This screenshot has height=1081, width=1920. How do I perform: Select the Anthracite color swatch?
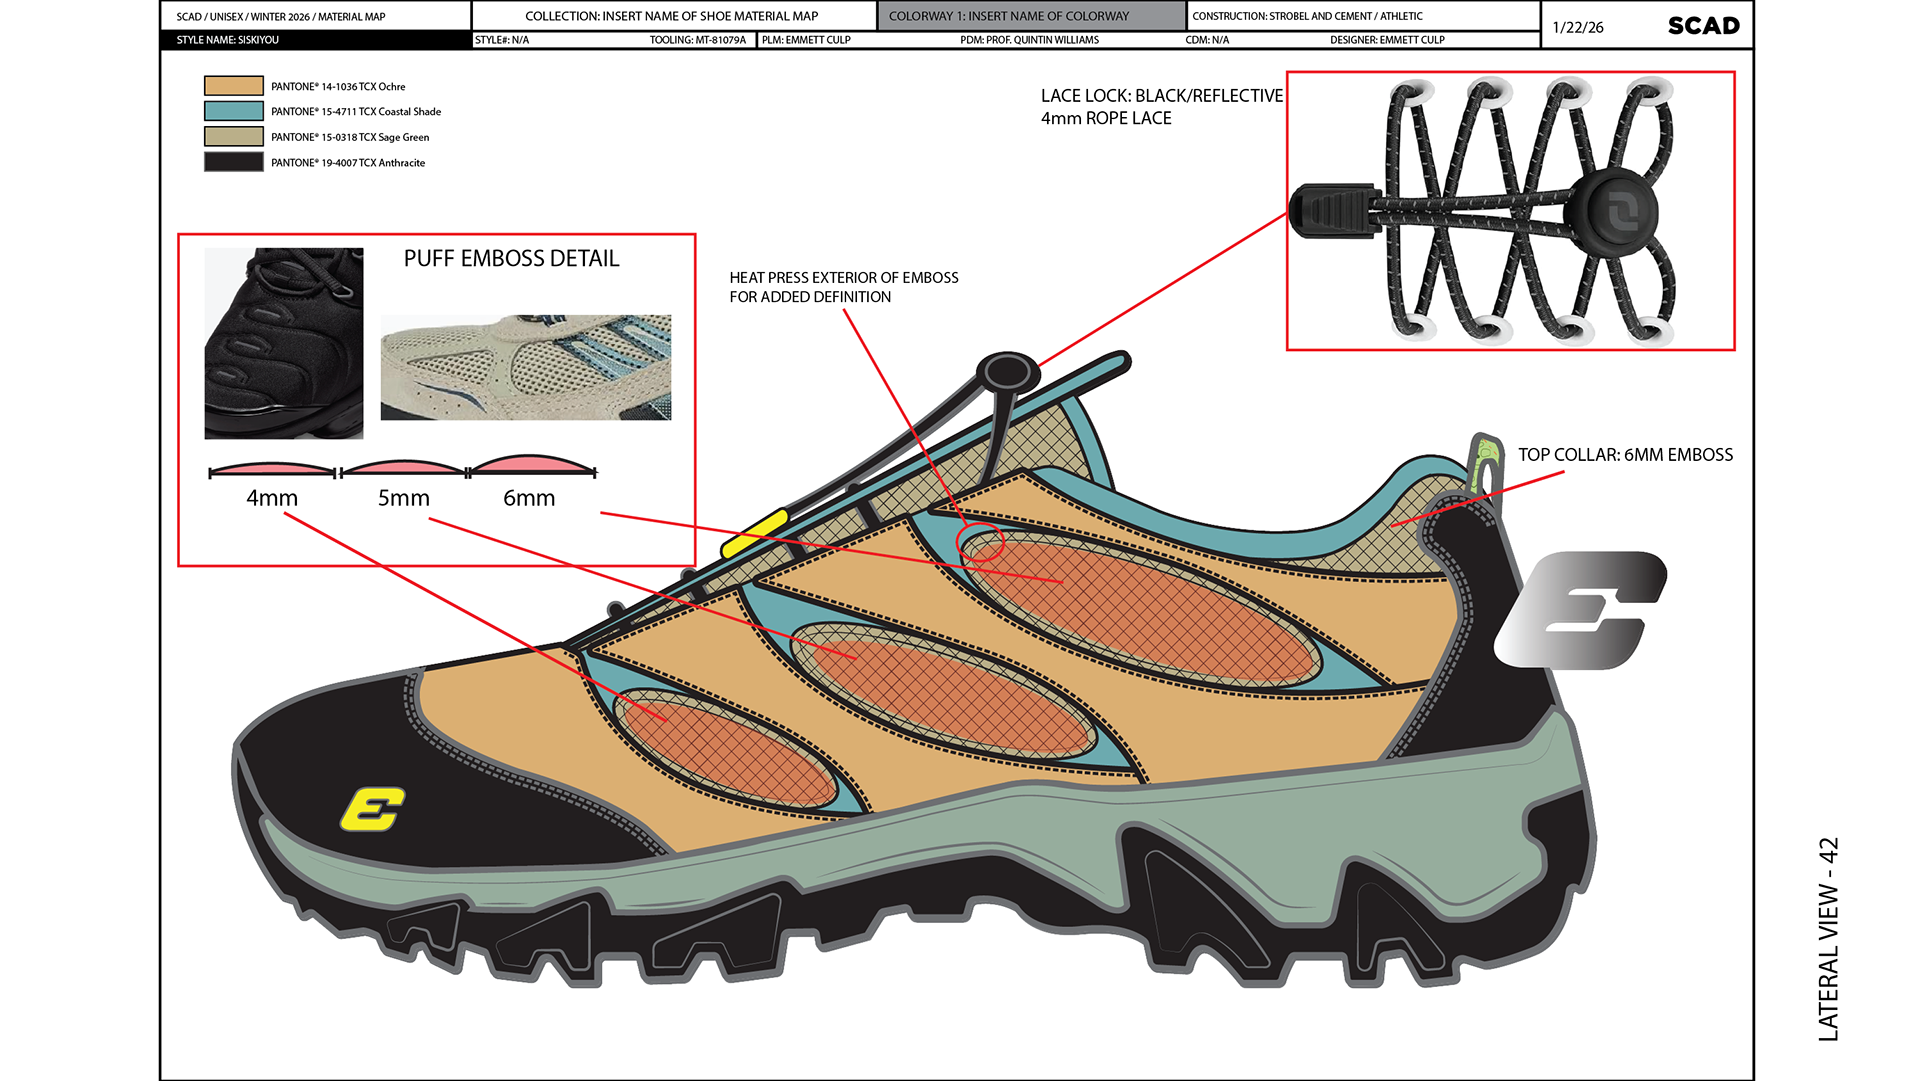click(x=234, y=162)
